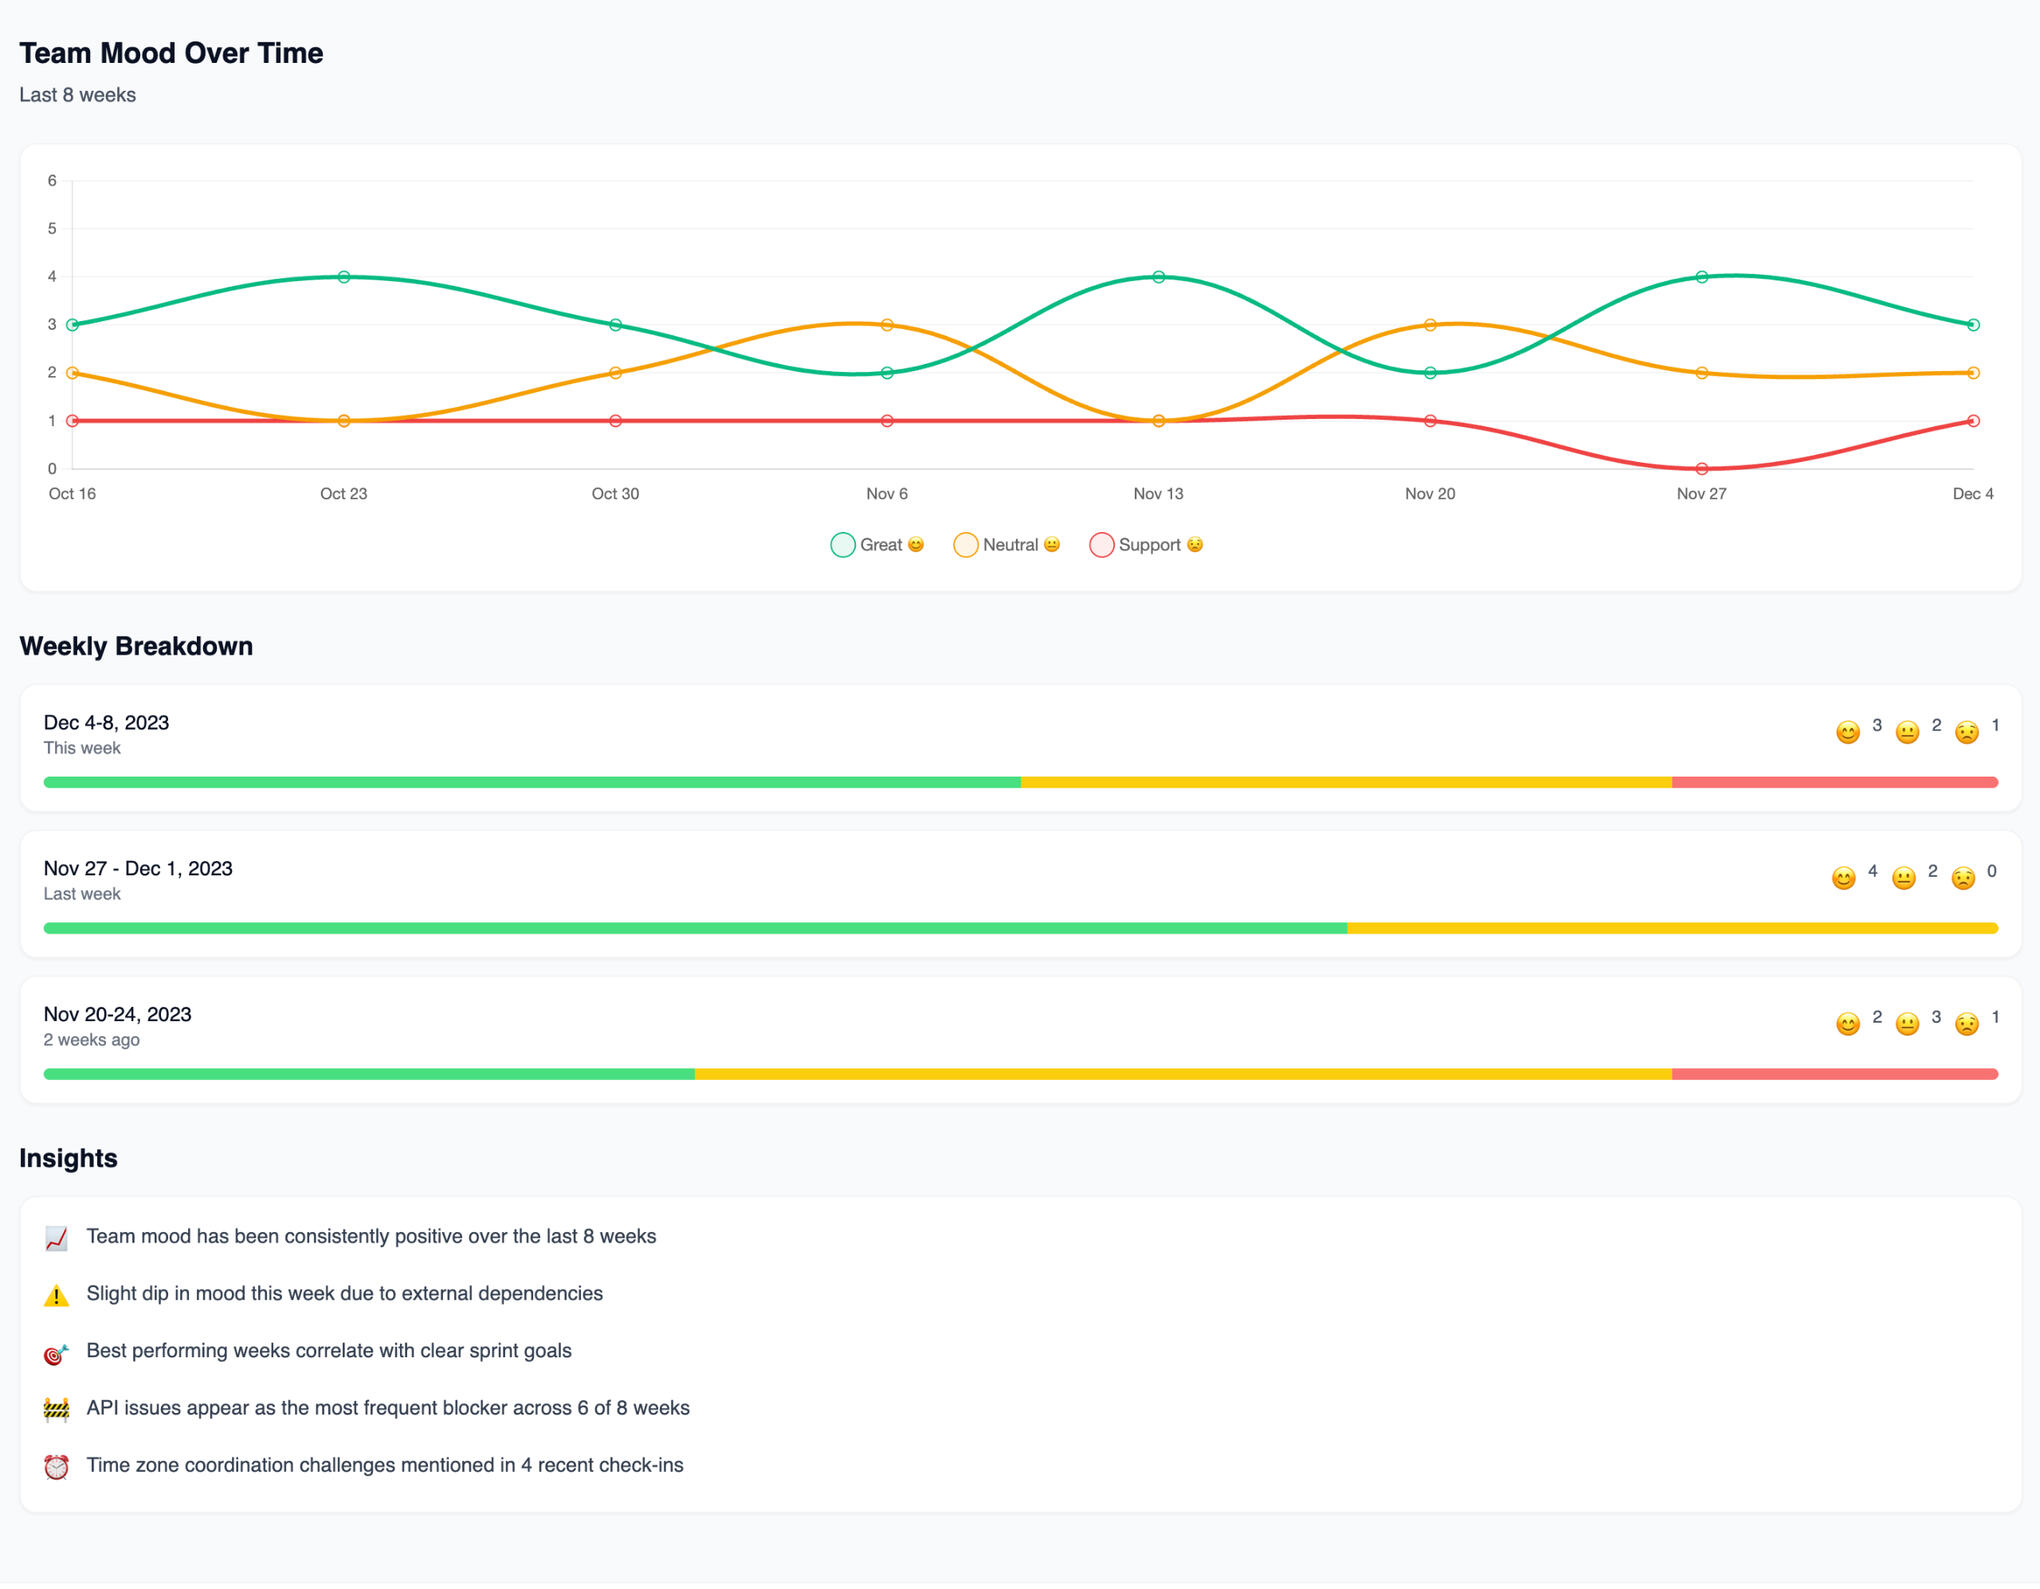Viewport: 2040px width, 1589px height.
Task: Click the alarm clock insight icon
Action: pyautogui.click(x=56, y=1467)
